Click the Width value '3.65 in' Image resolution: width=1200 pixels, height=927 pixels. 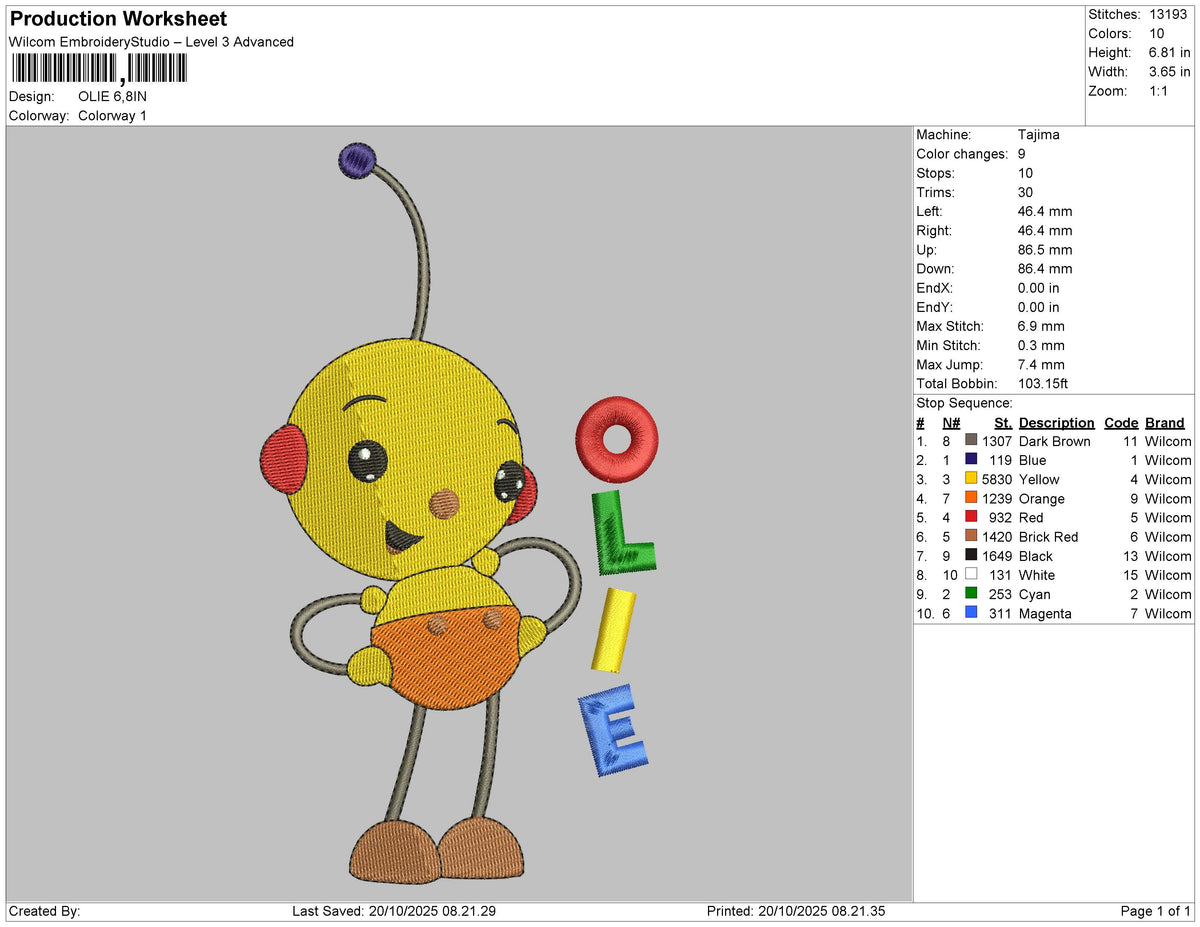pyautogui.click(x=1170, y=71)
